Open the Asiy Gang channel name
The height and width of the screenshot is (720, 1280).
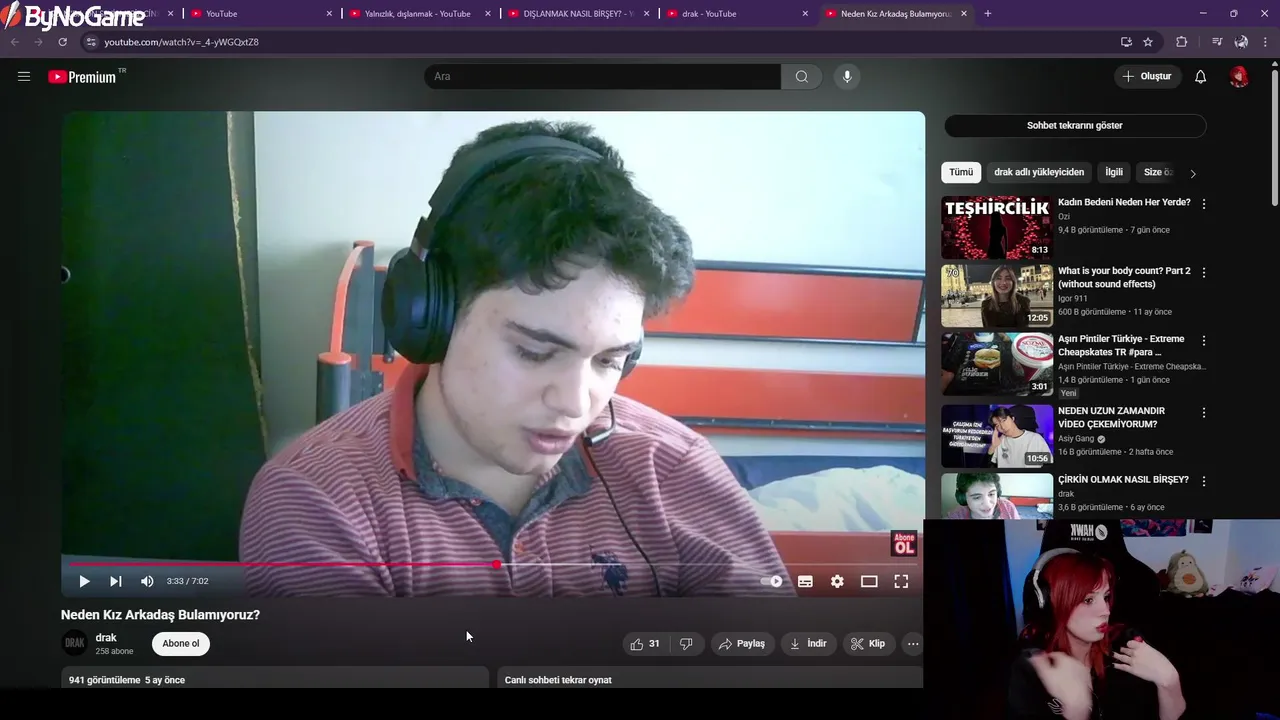pyautogui.click(x=1076, y=438)
